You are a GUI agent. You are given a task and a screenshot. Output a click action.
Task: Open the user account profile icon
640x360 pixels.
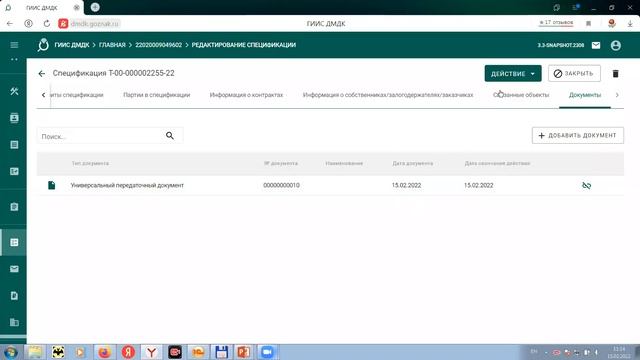point(616,45)
